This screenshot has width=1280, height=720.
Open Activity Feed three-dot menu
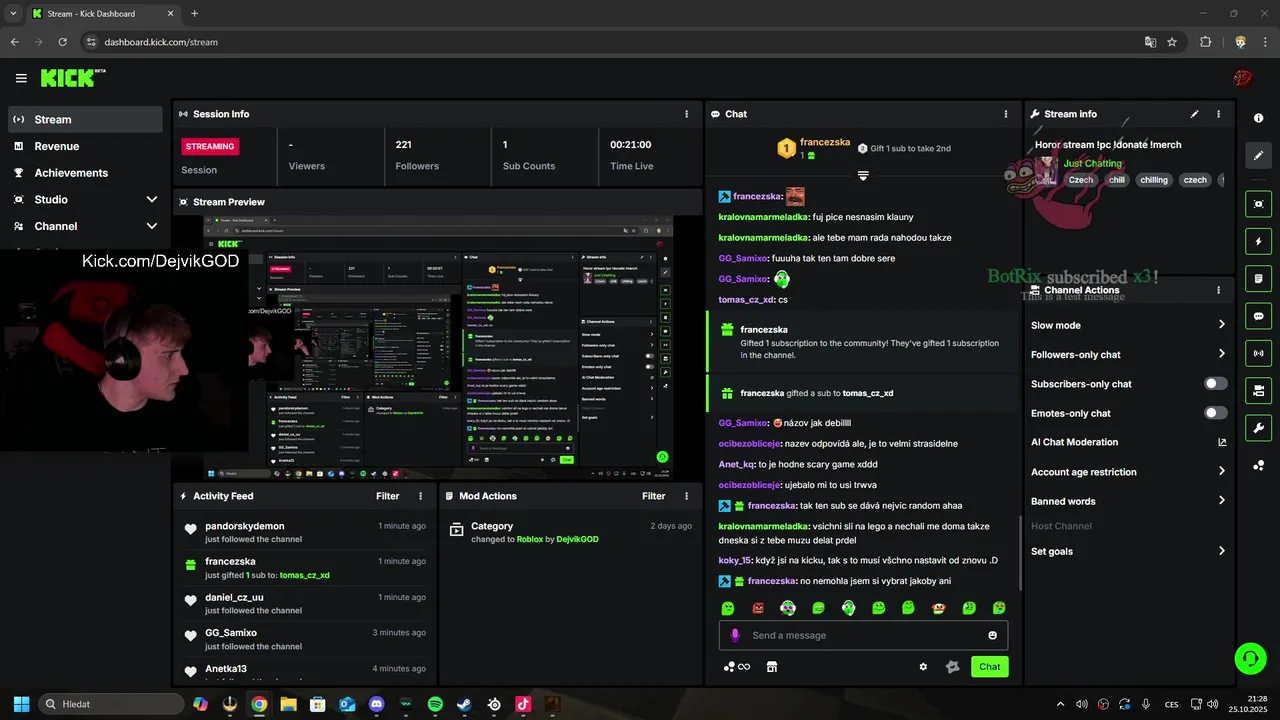(420, 496)
